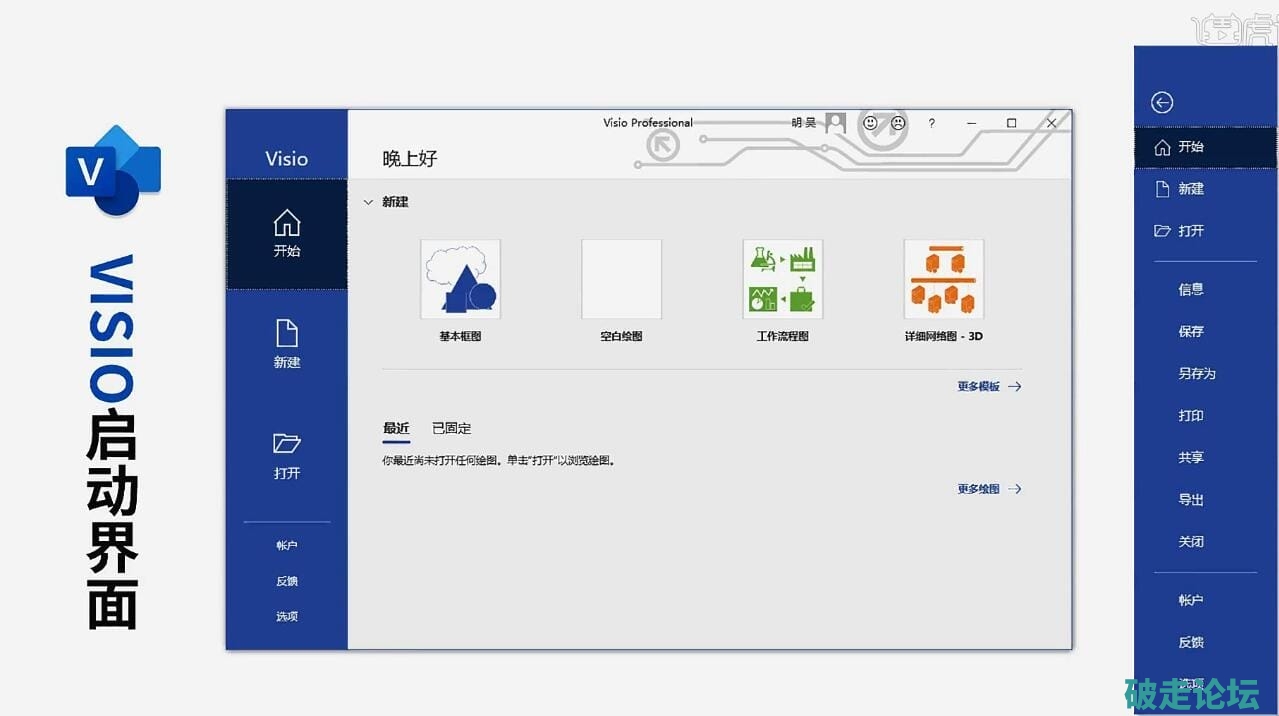
Task: Pick the 工作流程图 template thumbnail
Action: (x=782, y=279)
